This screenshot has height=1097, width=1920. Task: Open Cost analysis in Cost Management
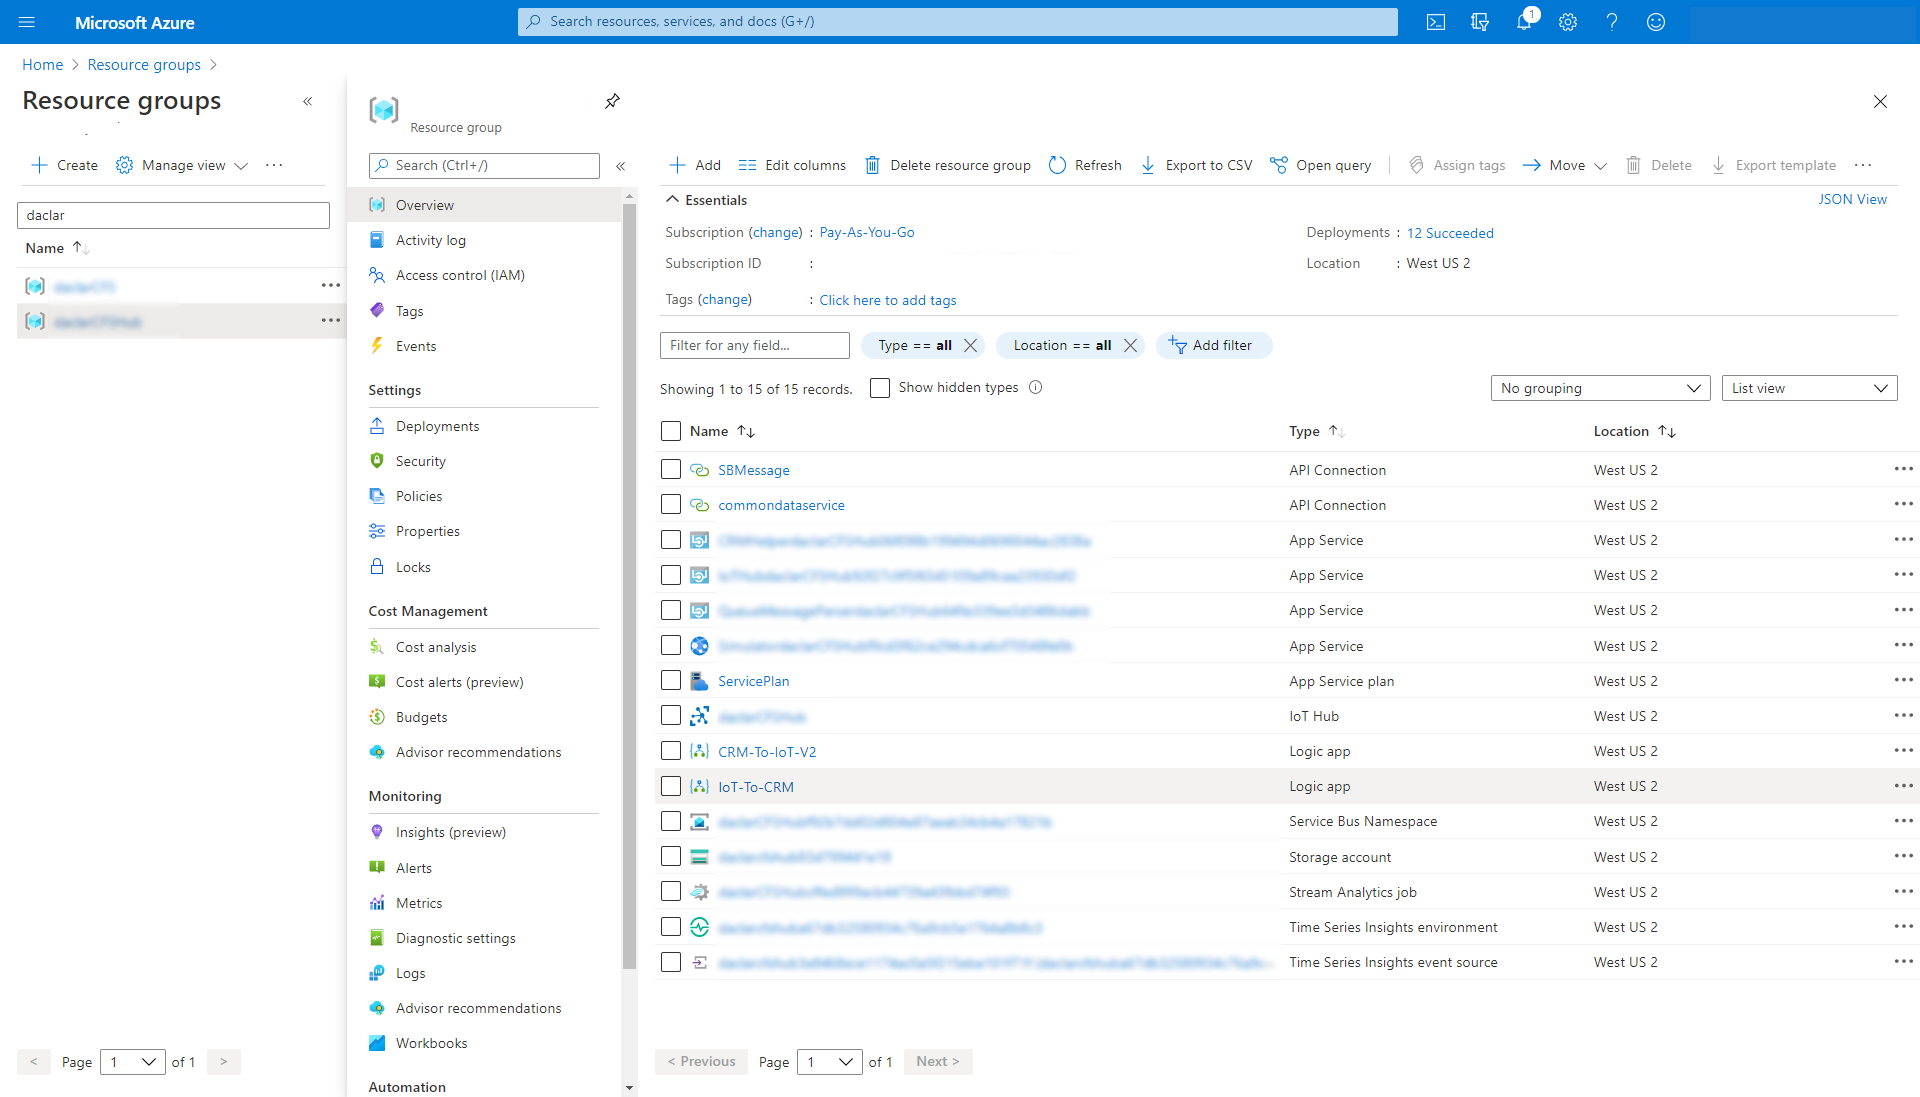pyautogui.click(x=436, y=646)
